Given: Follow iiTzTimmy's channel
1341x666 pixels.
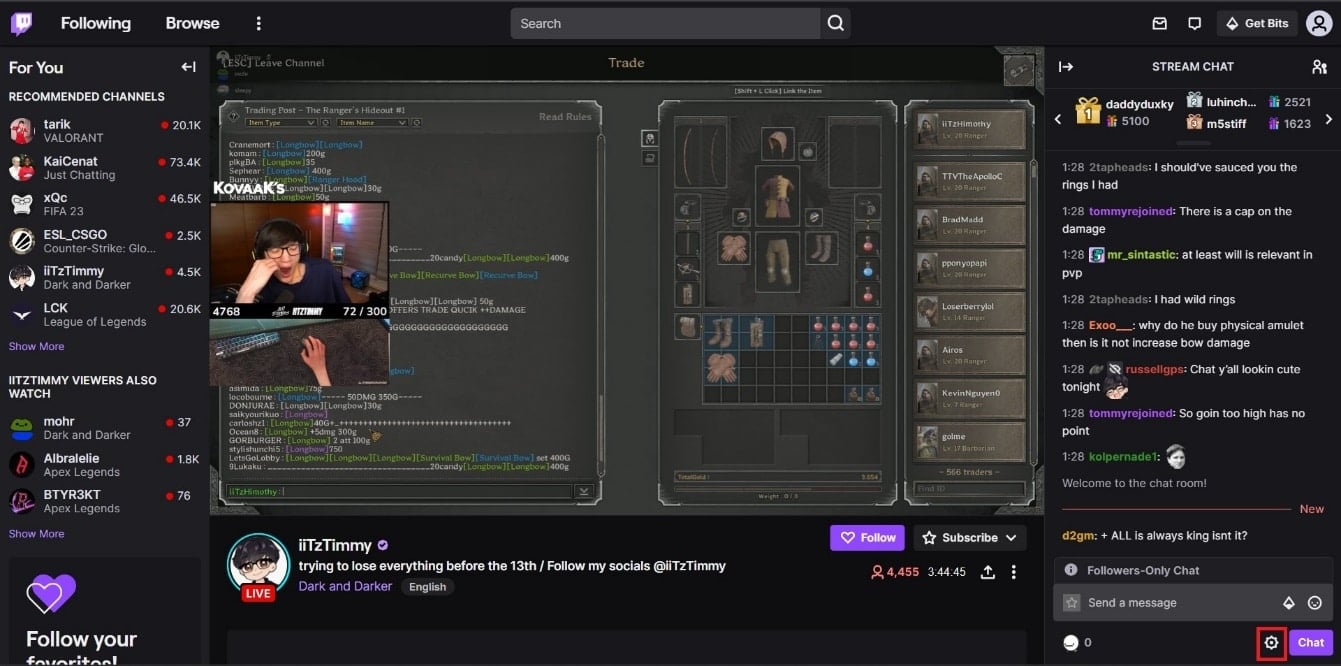Looking at the screenshot, I should click(866, 537).
